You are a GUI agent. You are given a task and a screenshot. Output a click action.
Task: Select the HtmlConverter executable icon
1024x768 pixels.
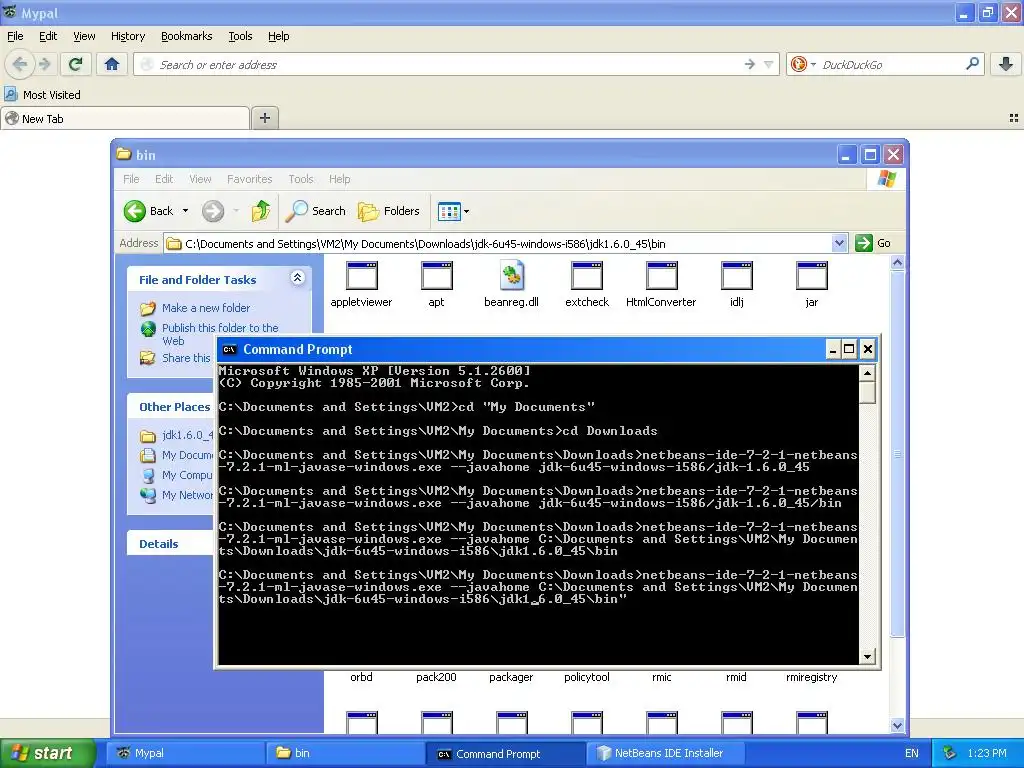click(x=662, y=275)
